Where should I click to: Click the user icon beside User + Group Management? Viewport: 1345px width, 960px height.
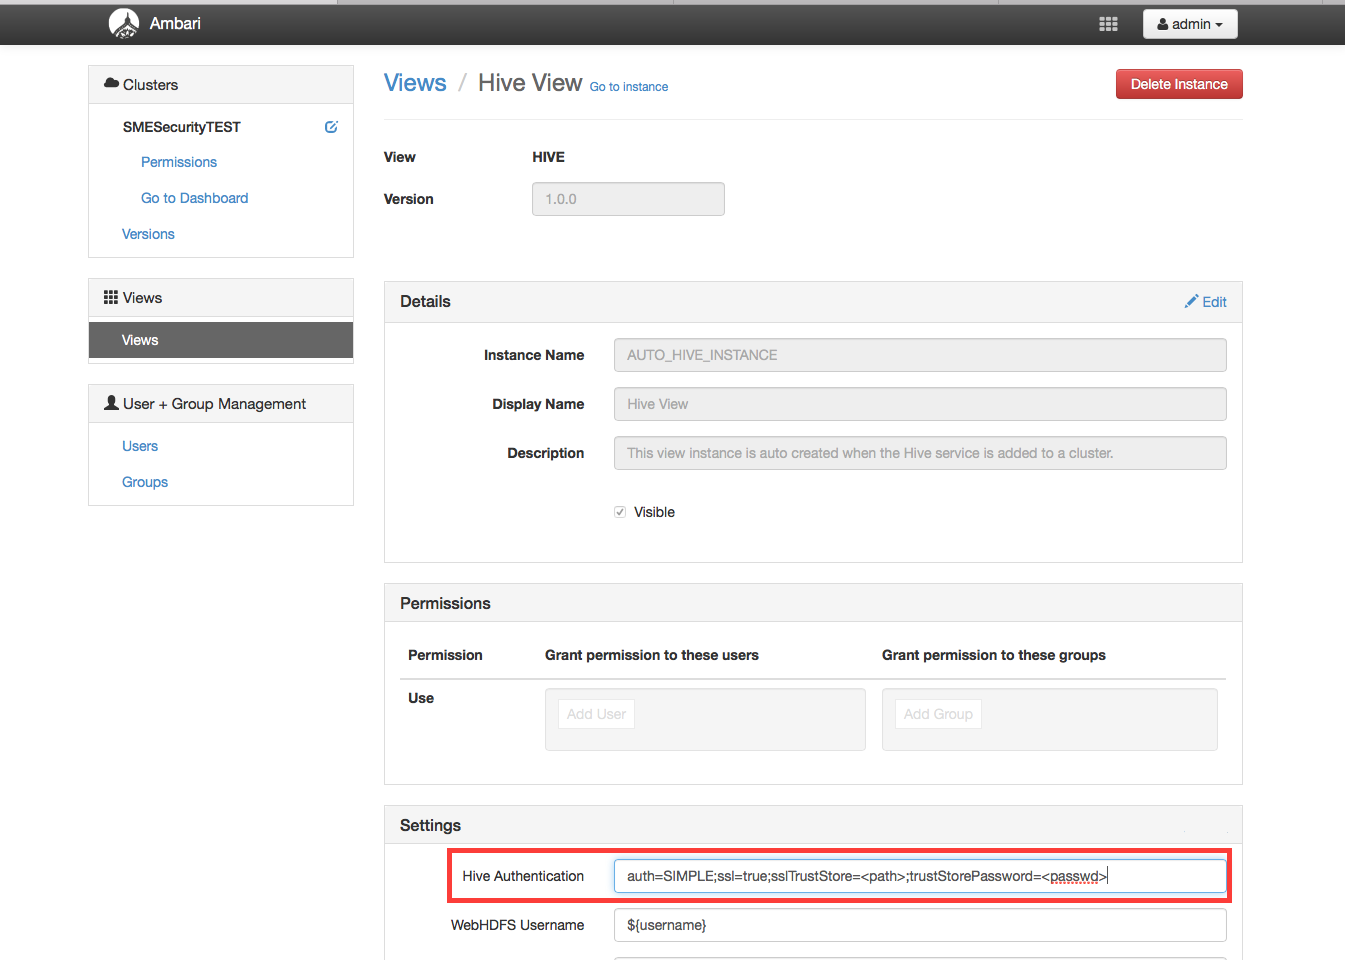pos(111,403)
